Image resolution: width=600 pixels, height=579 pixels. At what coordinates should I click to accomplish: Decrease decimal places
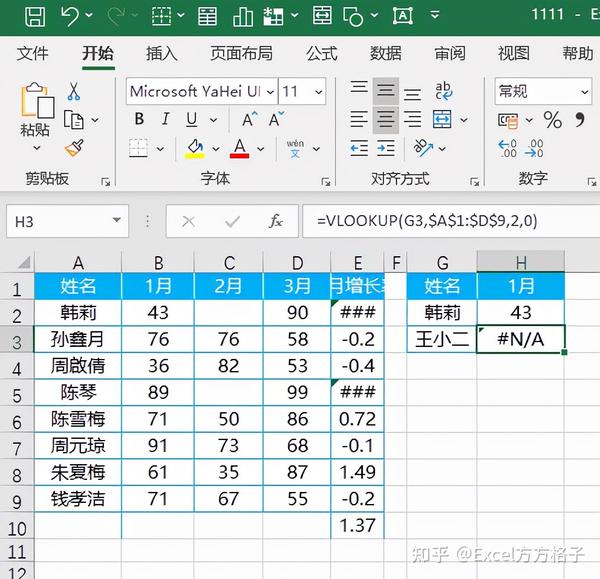click(534, 148)
